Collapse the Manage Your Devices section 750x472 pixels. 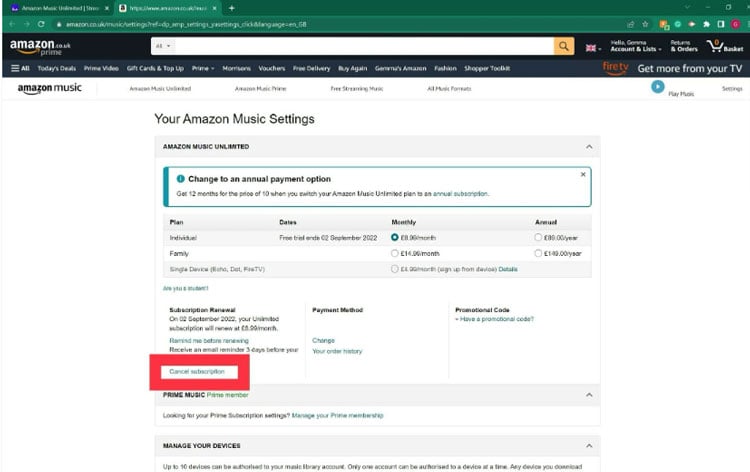(589, 446)
